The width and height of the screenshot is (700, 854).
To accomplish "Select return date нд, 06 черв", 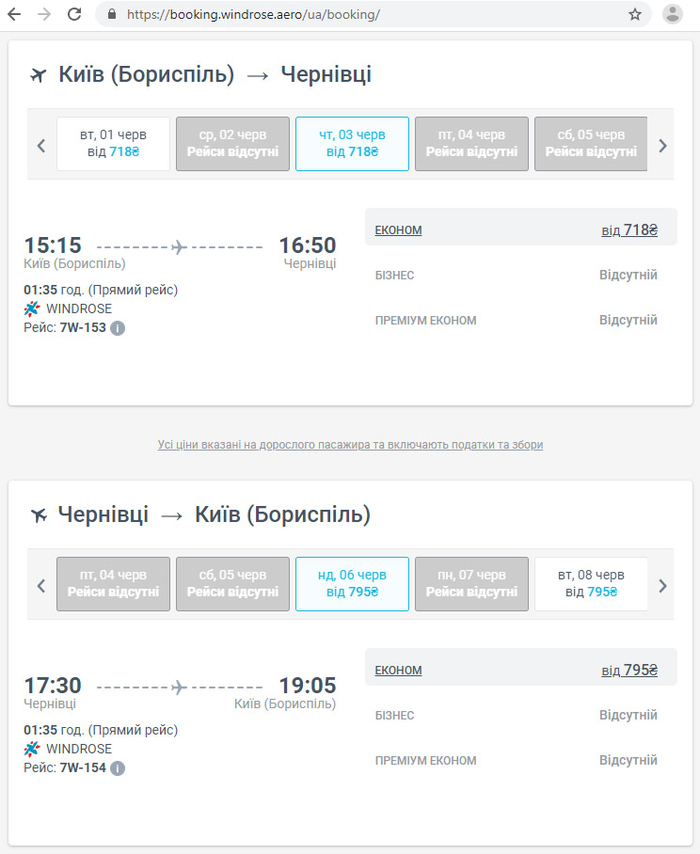I will tap(352, 583).
